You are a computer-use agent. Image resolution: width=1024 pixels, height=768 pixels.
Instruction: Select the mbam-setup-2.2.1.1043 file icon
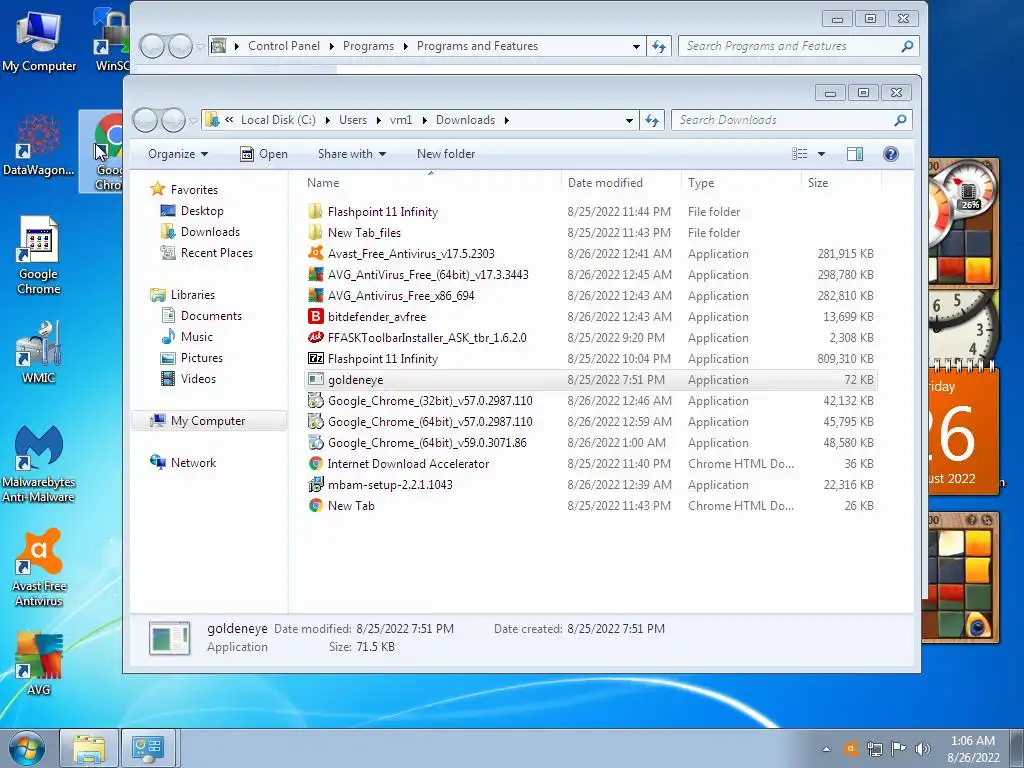pyautogui.click(x=315, y=484)
